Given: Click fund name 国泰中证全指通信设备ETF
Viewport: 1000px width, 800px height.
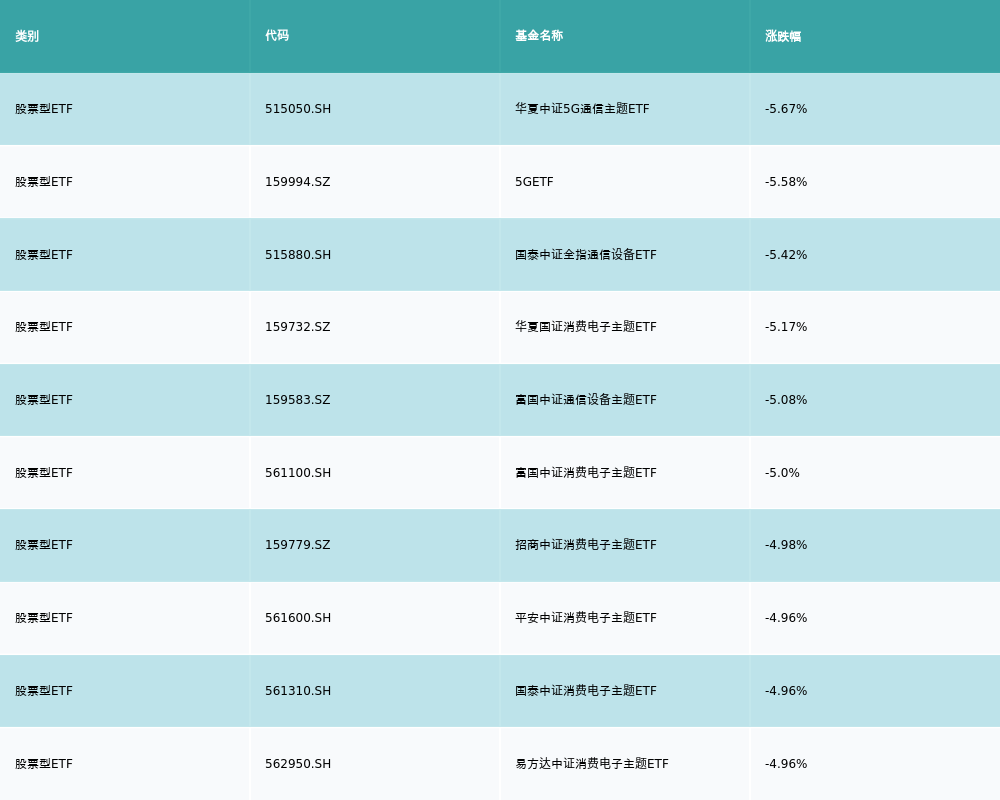Looking at the screenshot, I should (585, 255).
